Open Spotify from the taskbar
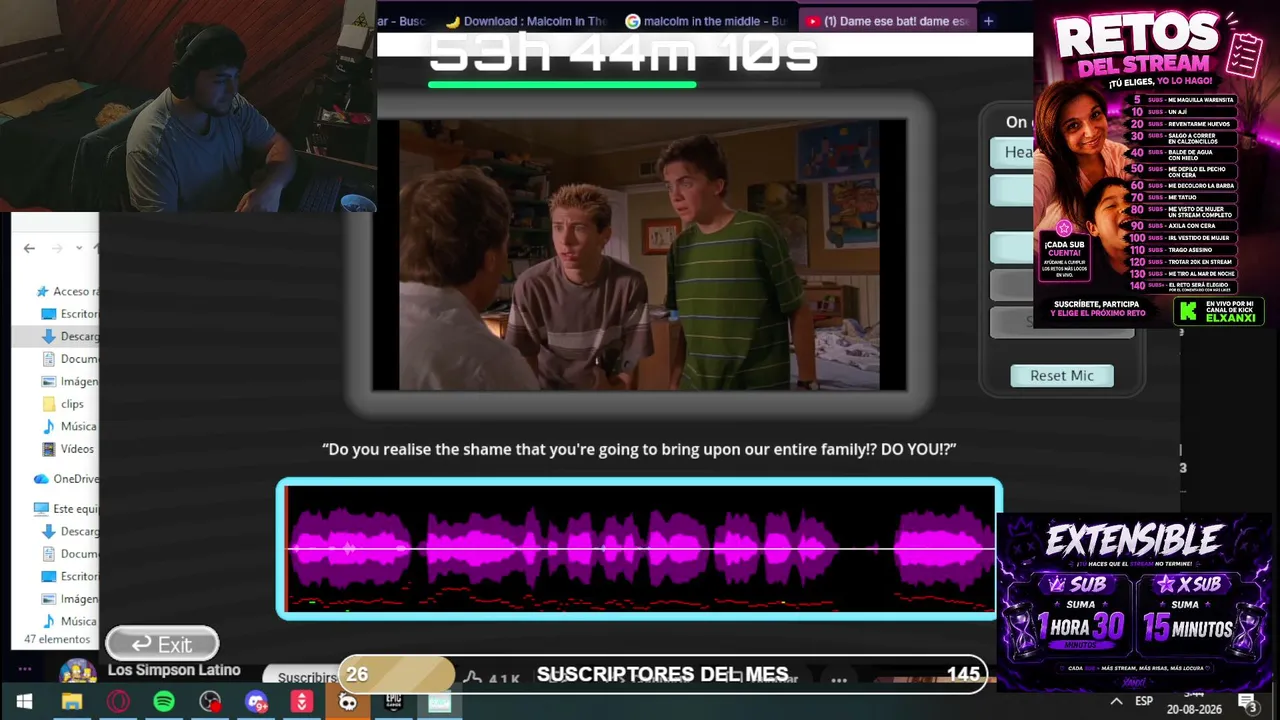Screen dimensions: 1280x720 click(x=164, y=702)
